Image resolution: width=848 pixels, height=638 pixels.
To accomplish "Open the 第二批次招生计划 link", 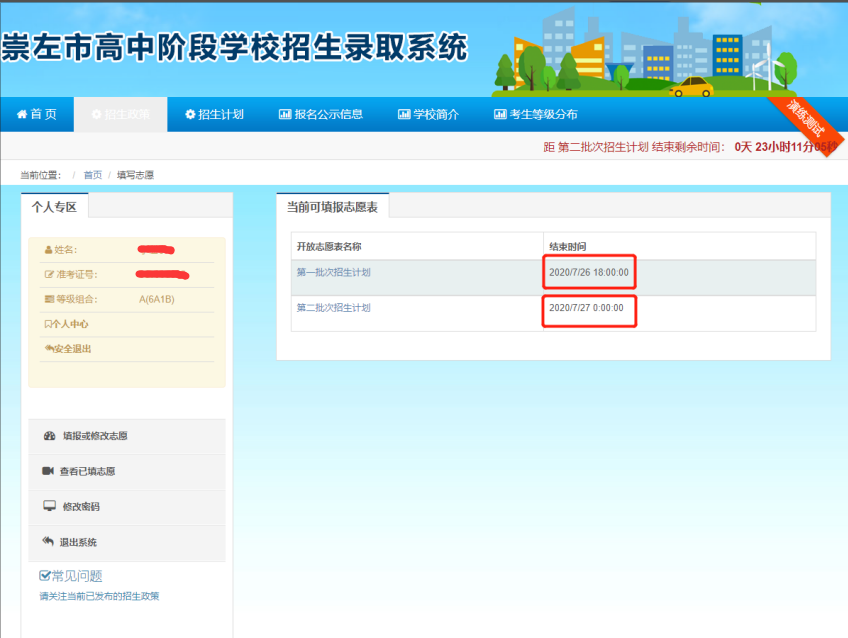I will pyautogui.click(x=333, y=308).
